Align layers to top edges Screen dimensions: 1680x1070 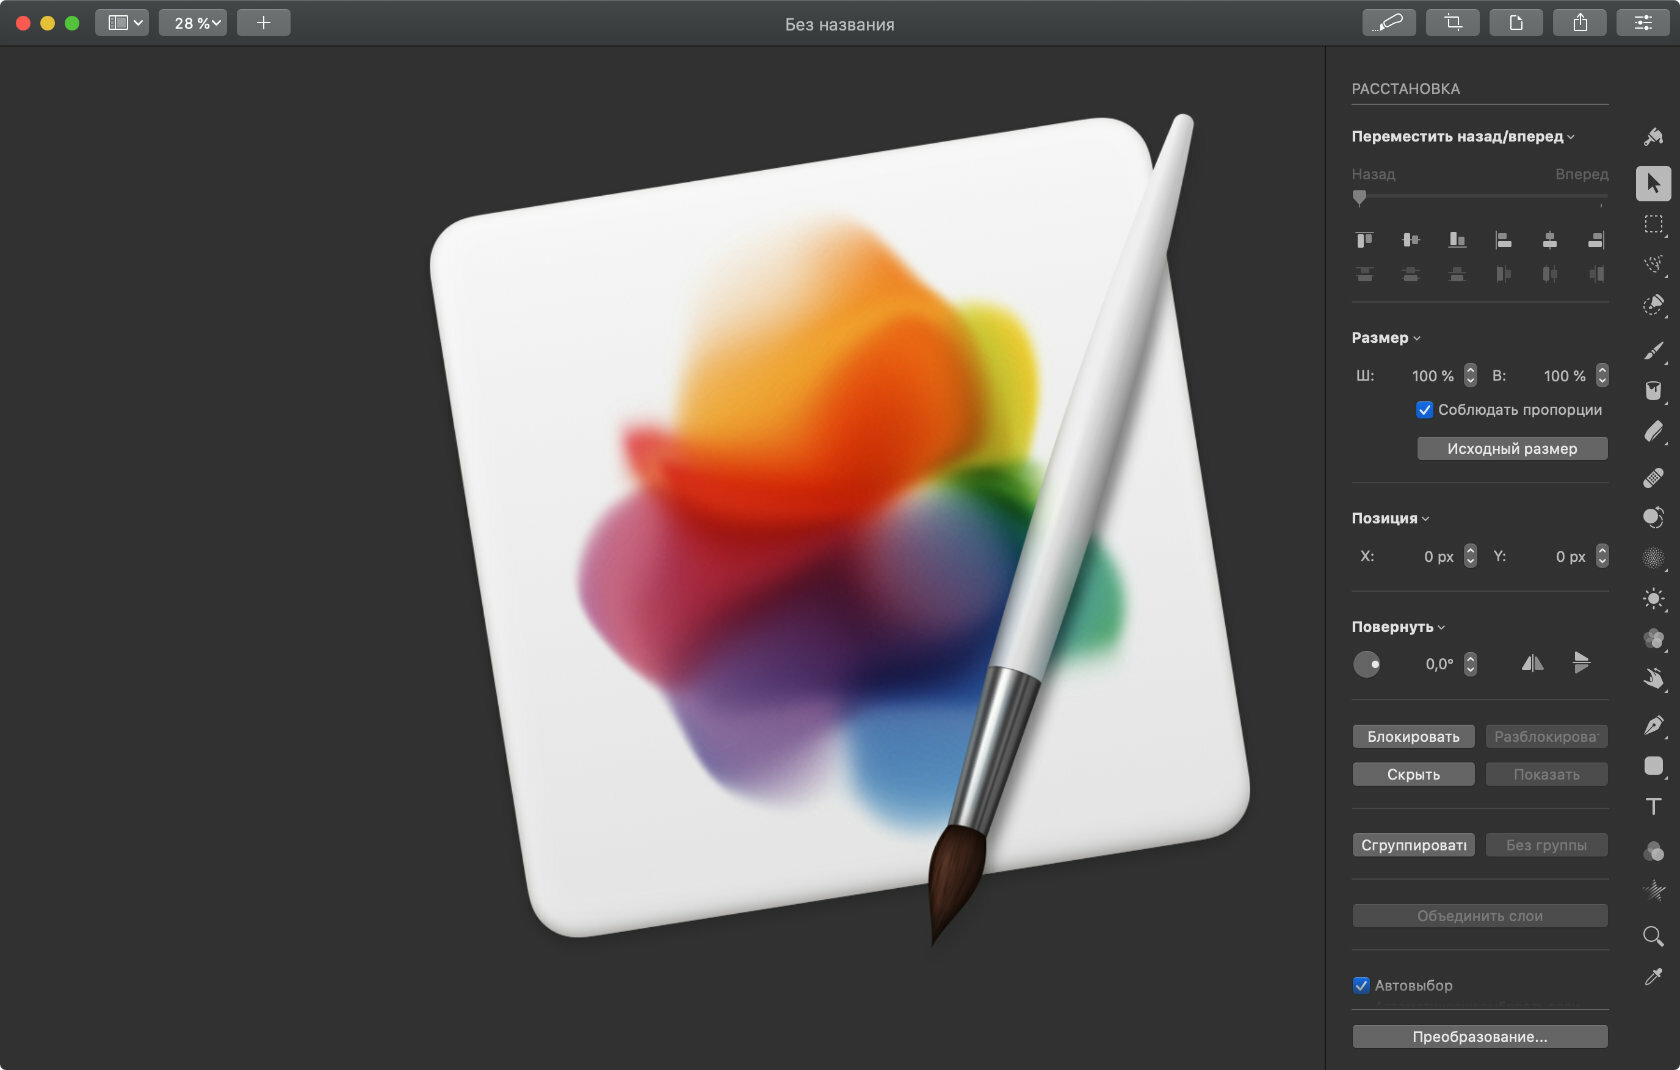click(x=1364, y=240)
